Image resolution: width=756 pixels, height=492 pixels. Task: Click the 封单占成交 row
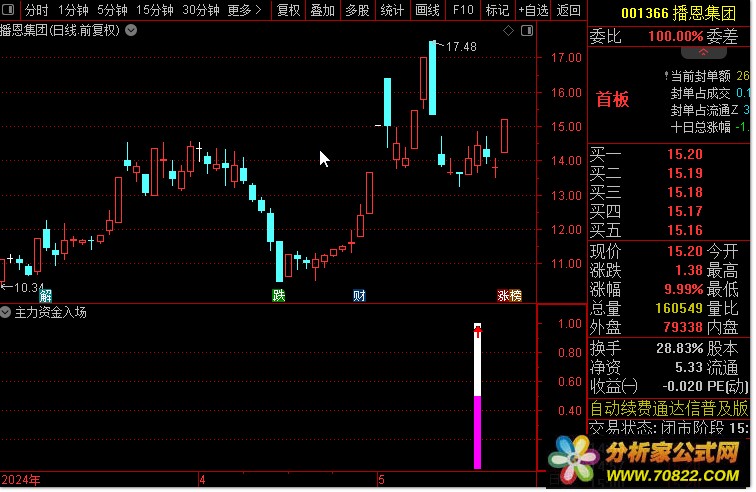[710, 93]
